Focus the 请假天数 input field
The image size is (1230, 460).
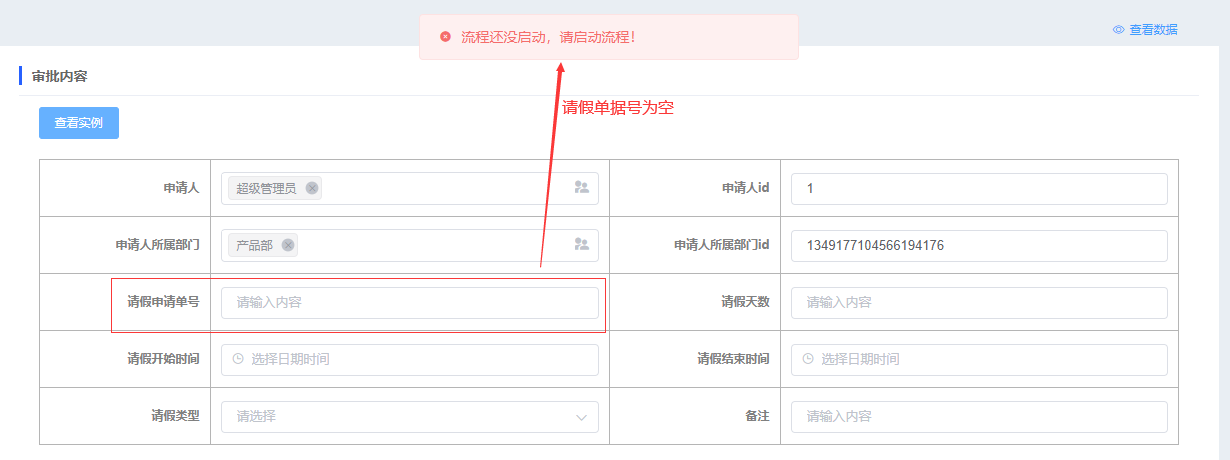pos(979,302)
